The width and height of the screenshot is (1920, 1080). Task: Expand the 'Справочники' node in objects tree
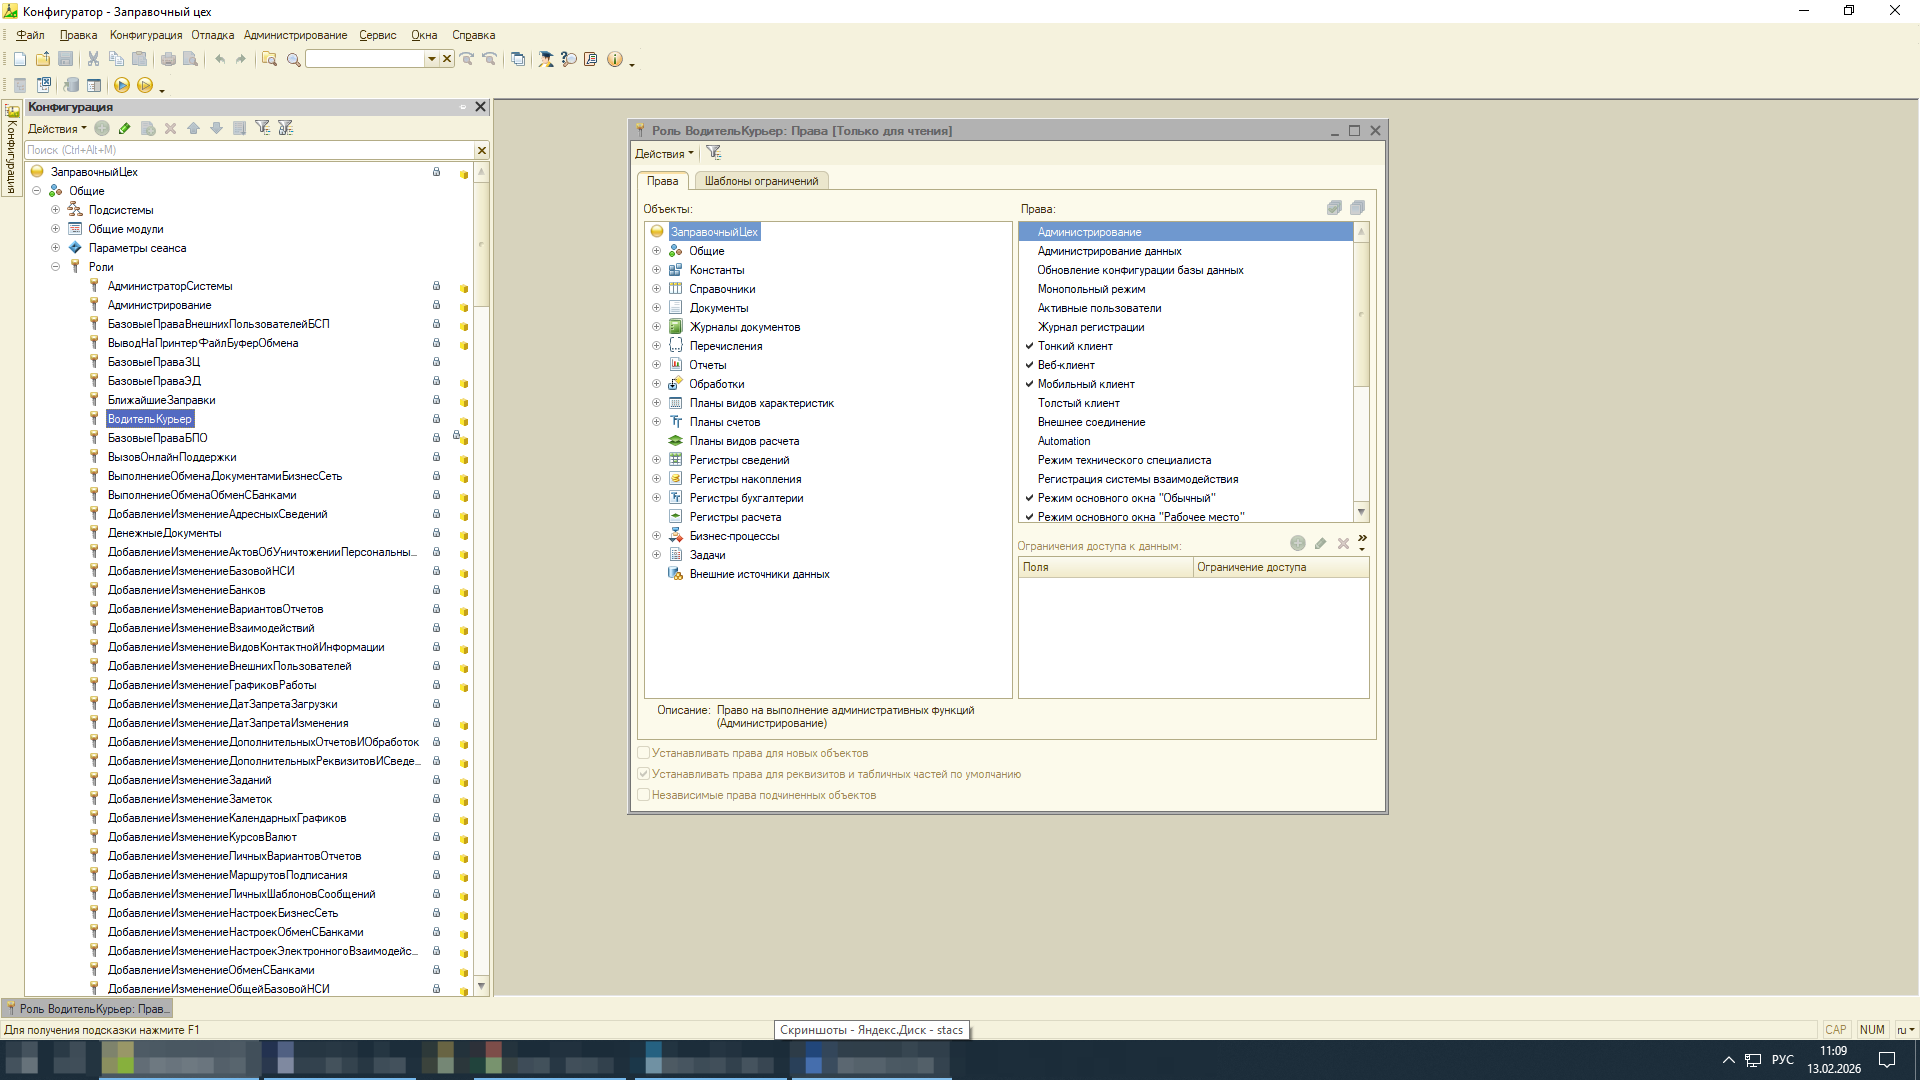(x=656, y=289)
